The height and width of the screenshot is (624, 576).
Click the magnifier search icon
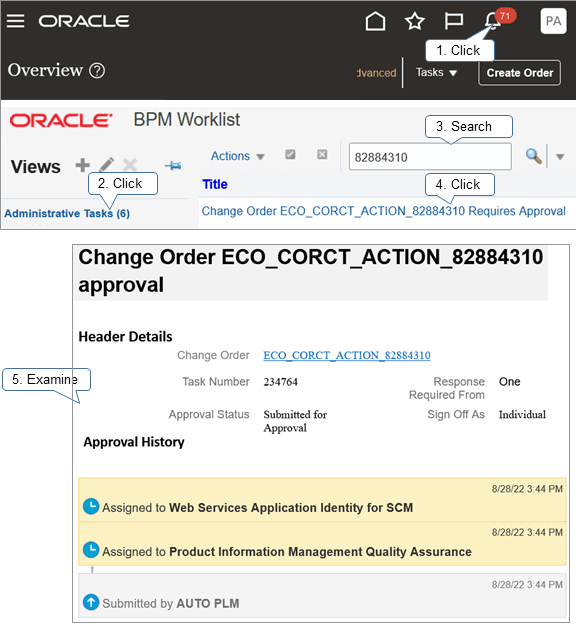(x=533, y=156)
